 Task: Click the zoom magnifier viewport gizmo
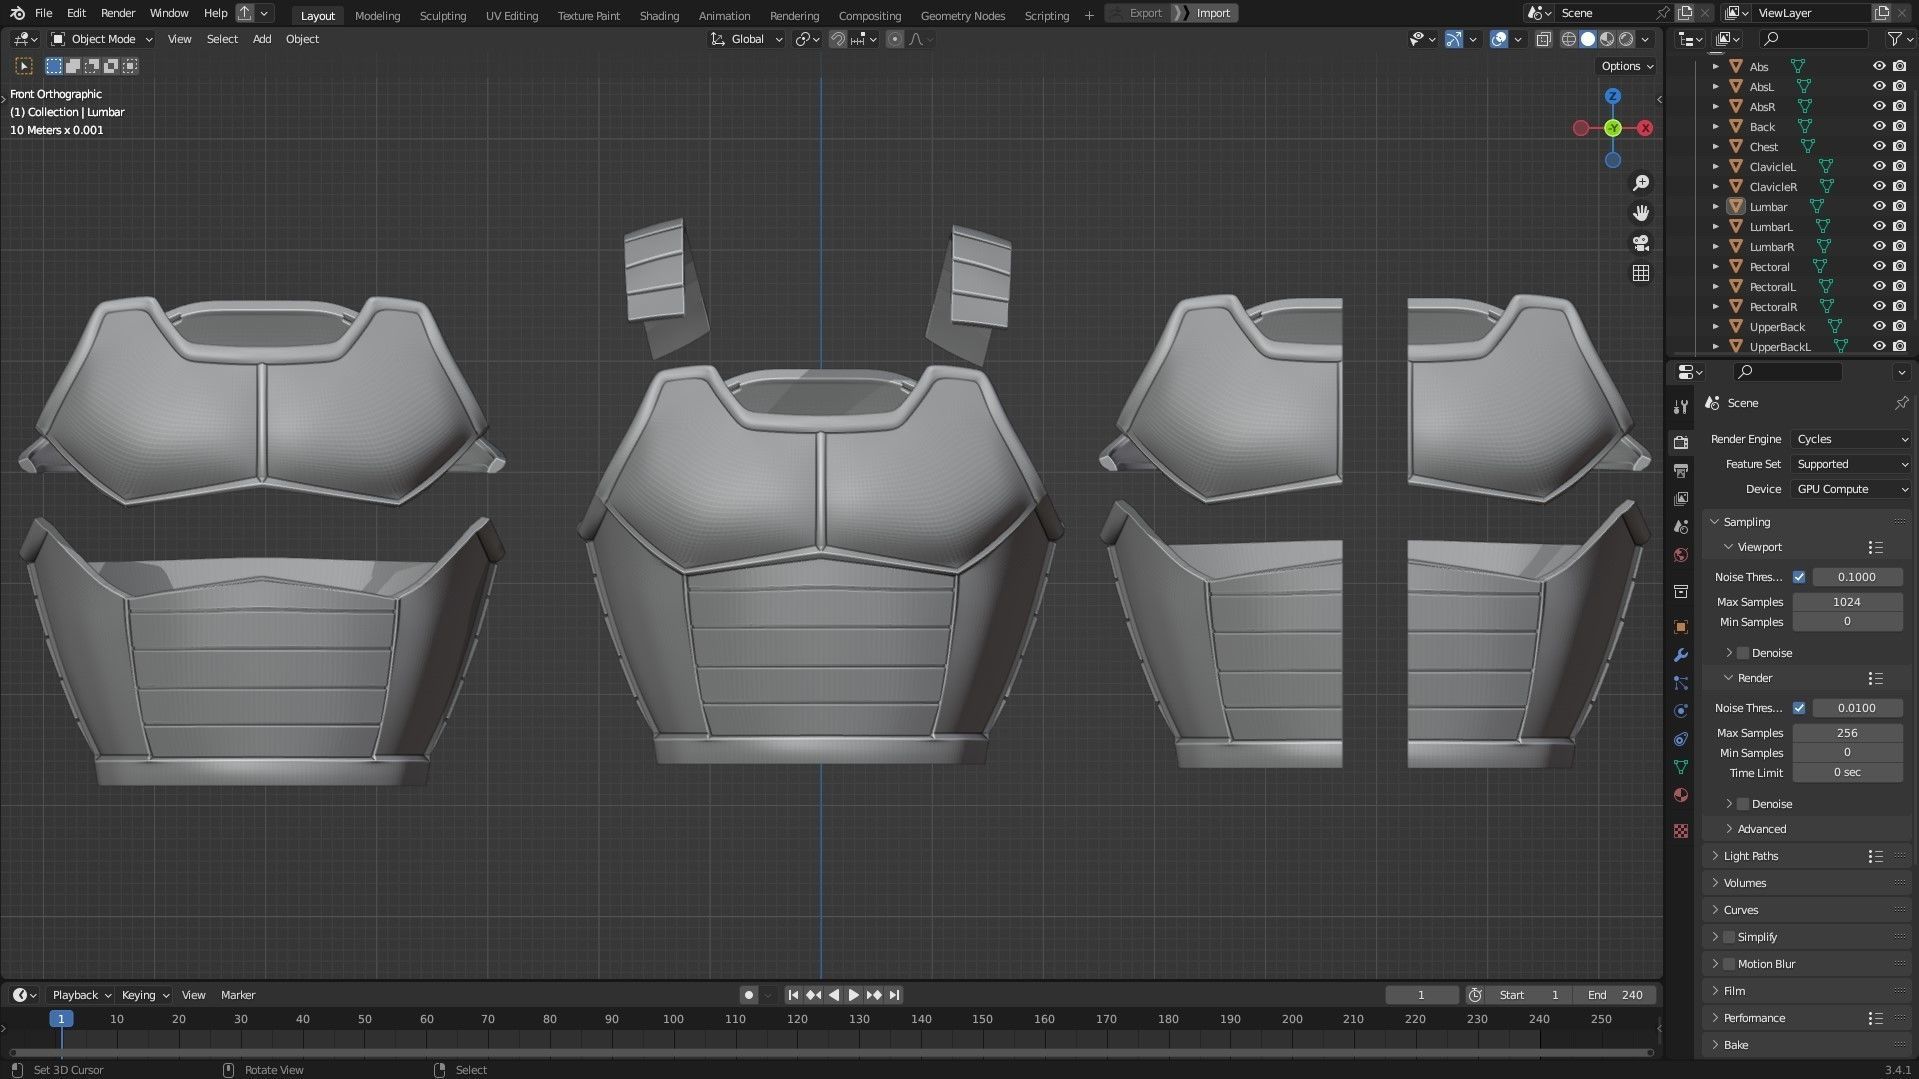coord(1641,183)
